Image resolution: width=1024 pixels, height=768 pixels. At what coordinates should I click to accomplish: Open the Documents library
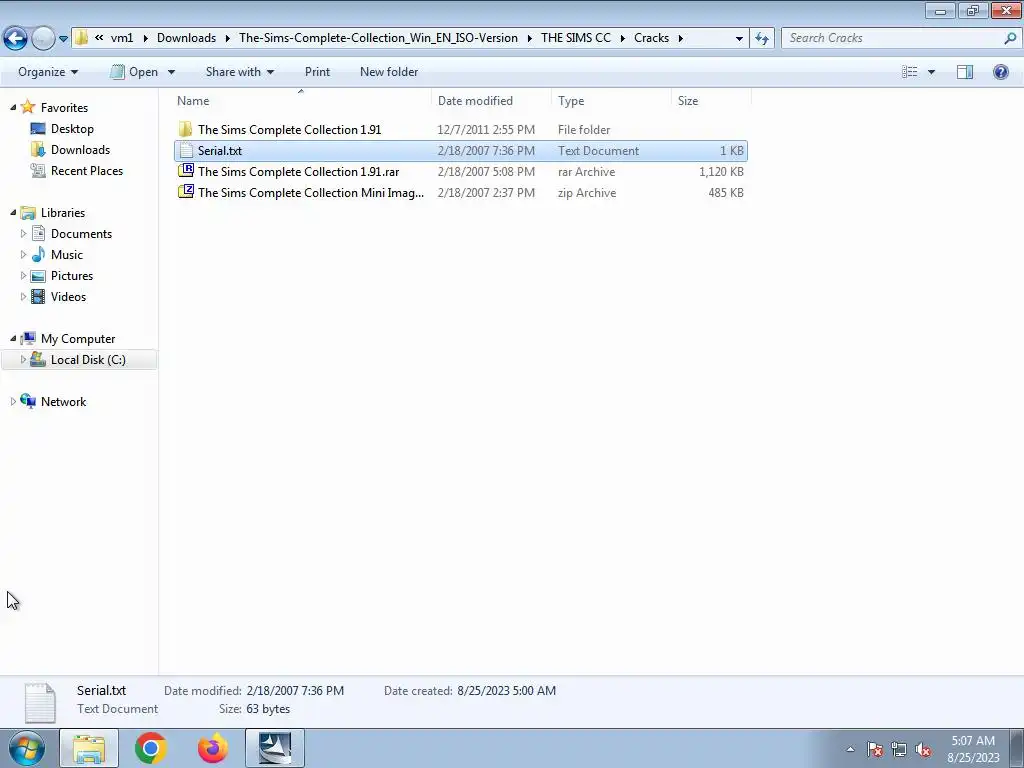click(x=81, y=234)
